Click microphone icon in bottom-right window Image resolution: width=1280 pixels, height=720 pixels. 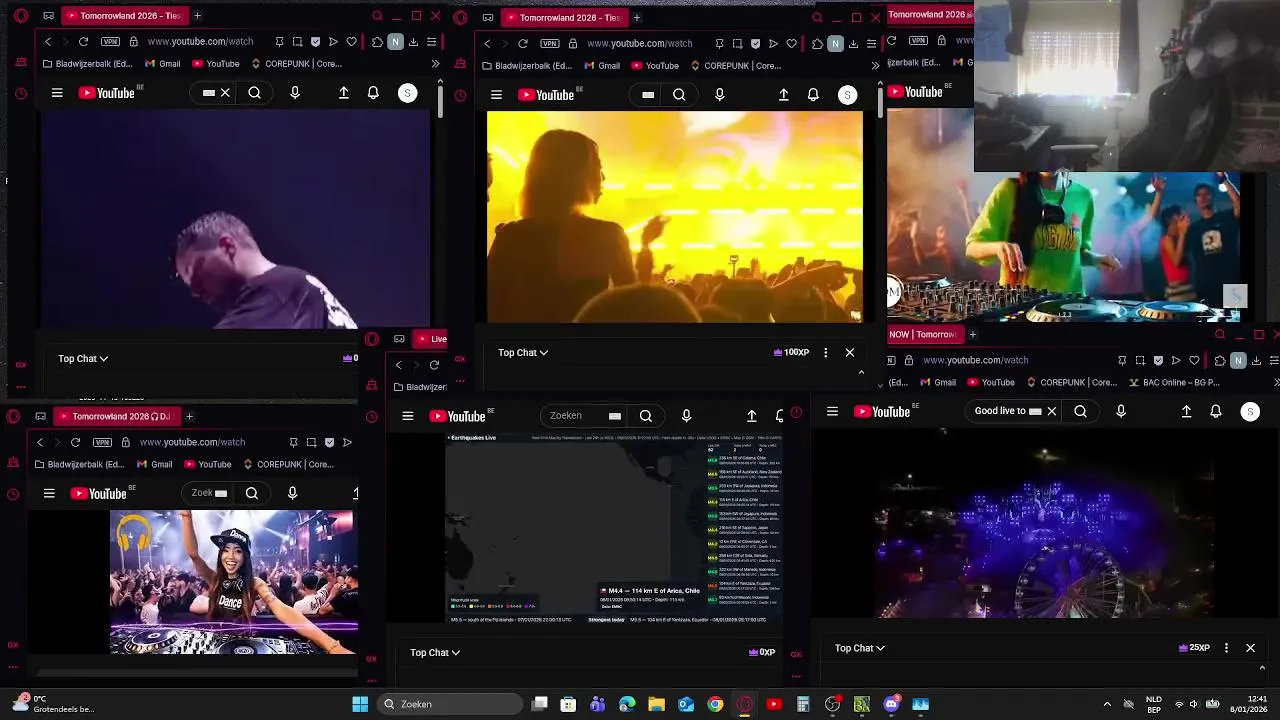point(1121,411)
